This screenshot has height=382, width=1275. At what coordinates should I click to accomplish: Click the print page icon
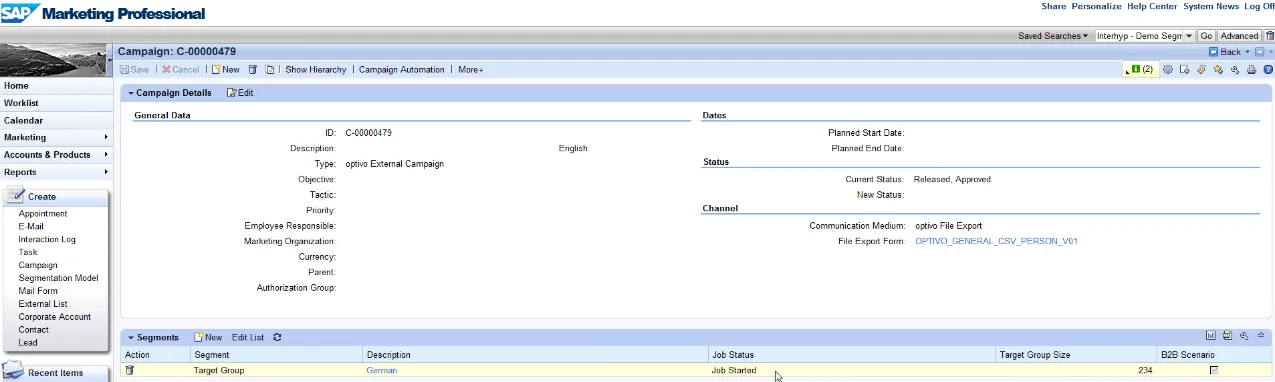[x=1251, y=70]
